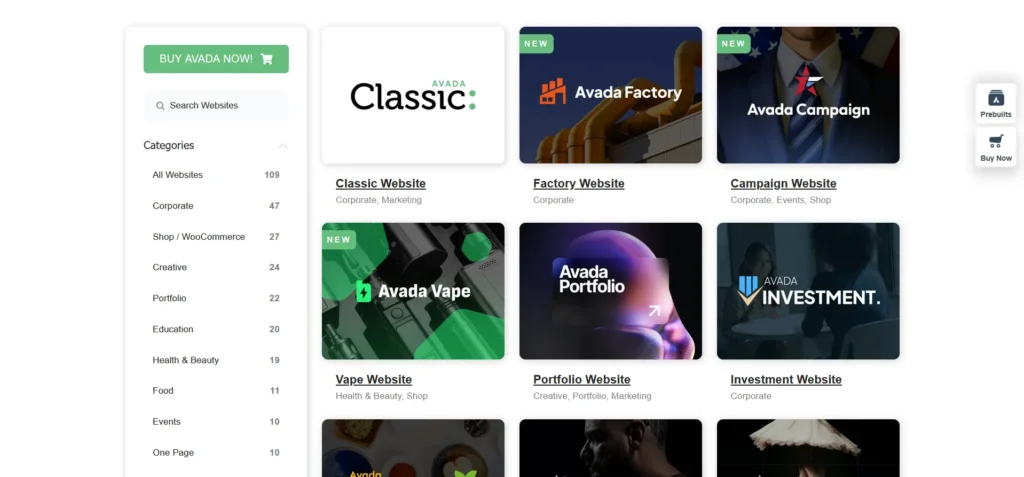
Task: Open the Avada Investment thumbnail image
Action: tap(808, 291)
